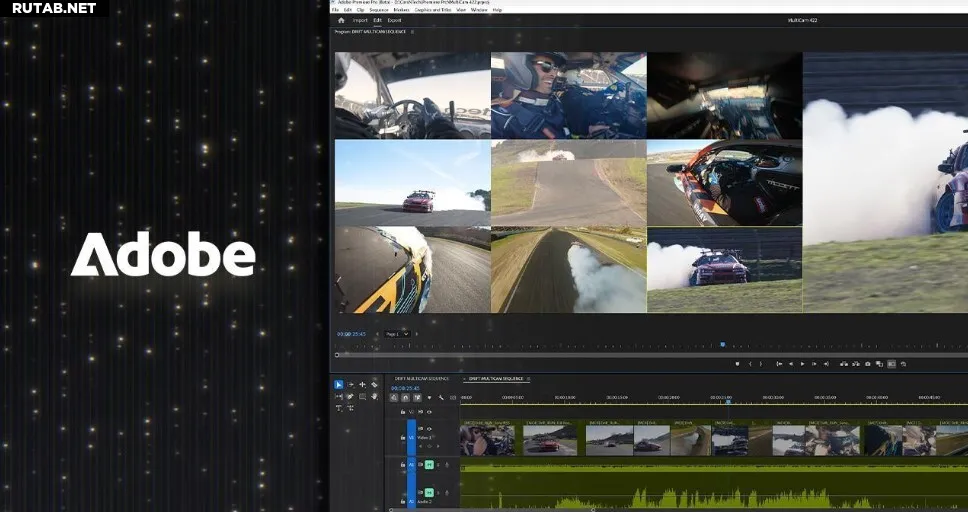This screenshot has width=968, height=512.
Task: Select the Ripple Edit tool
Action: coord(362,384)
